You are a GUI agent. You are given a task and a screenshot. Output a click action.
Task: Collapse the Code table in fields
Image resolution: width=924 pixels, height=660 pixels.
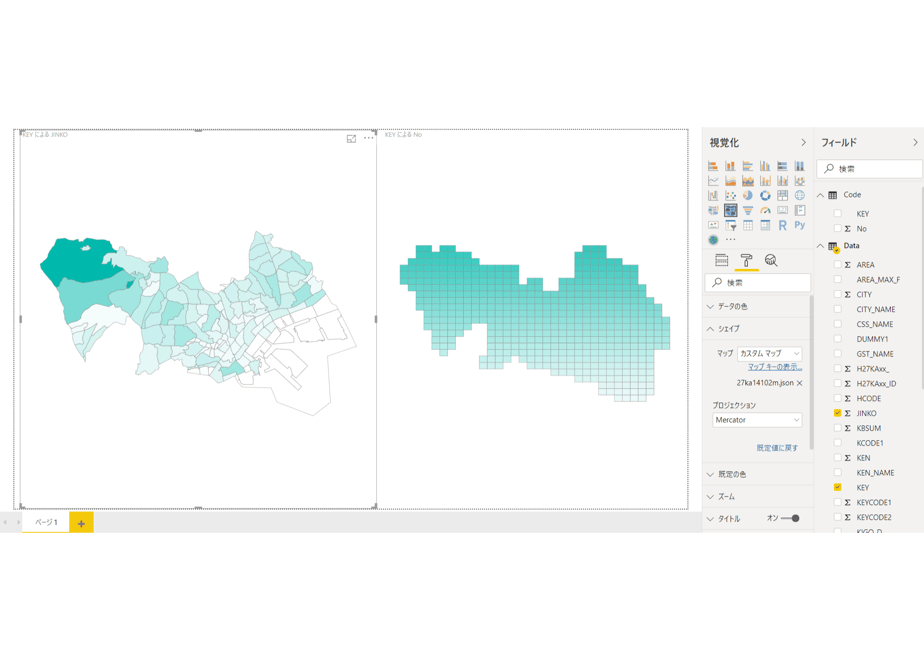(x=820, y=195)
